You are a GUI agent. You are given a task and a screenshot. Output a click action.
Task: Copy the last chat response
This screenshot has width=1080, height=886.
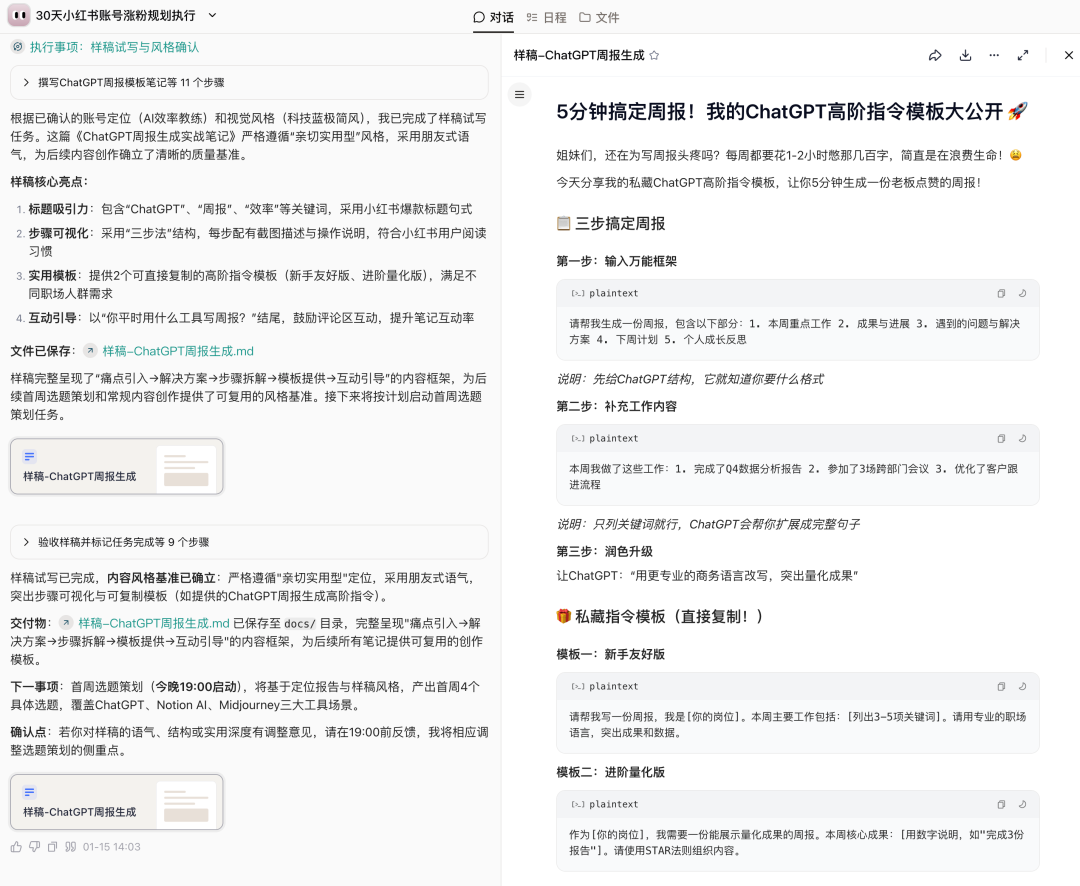point(53,847)
